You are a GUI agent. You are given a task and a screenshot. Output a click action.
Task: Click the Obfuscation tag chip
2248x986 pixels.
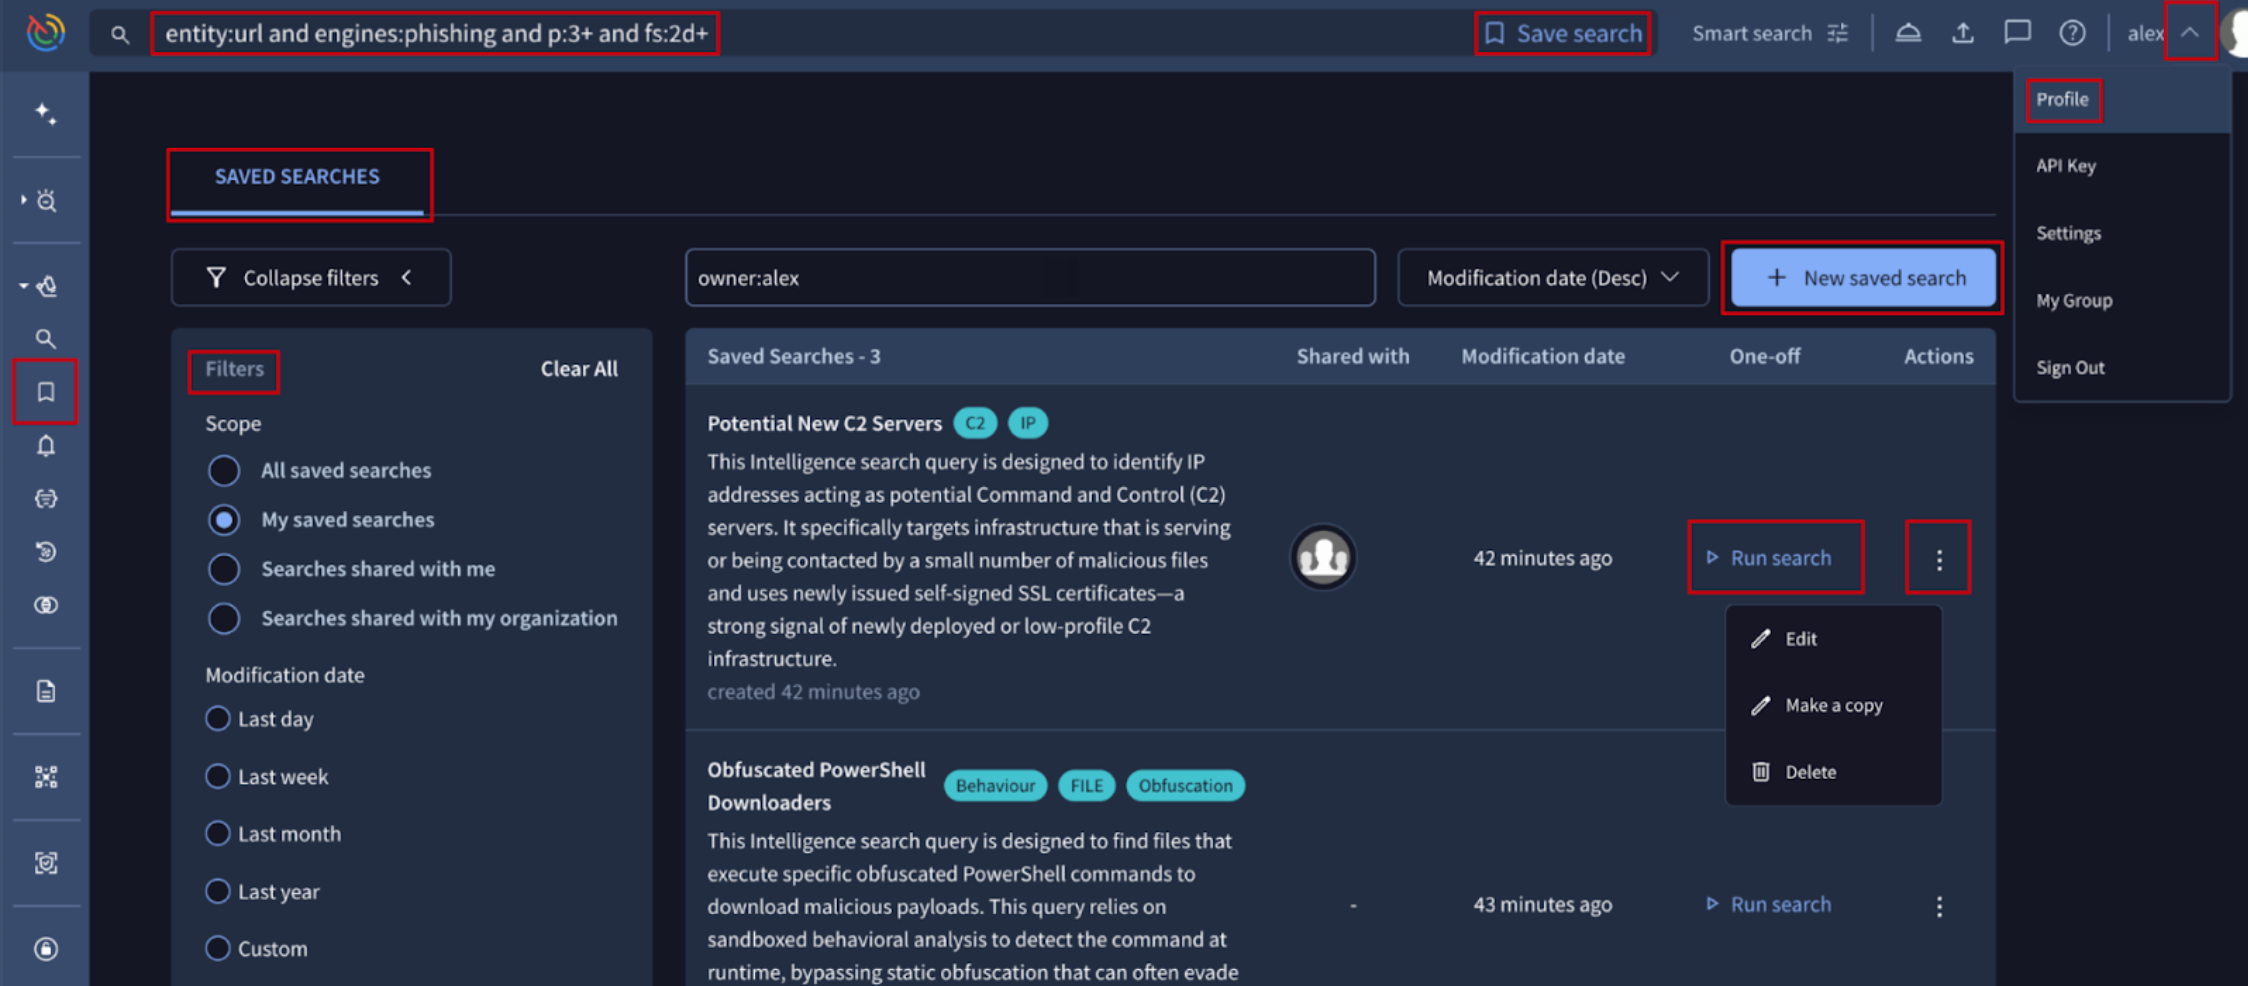click(1185, 786)
